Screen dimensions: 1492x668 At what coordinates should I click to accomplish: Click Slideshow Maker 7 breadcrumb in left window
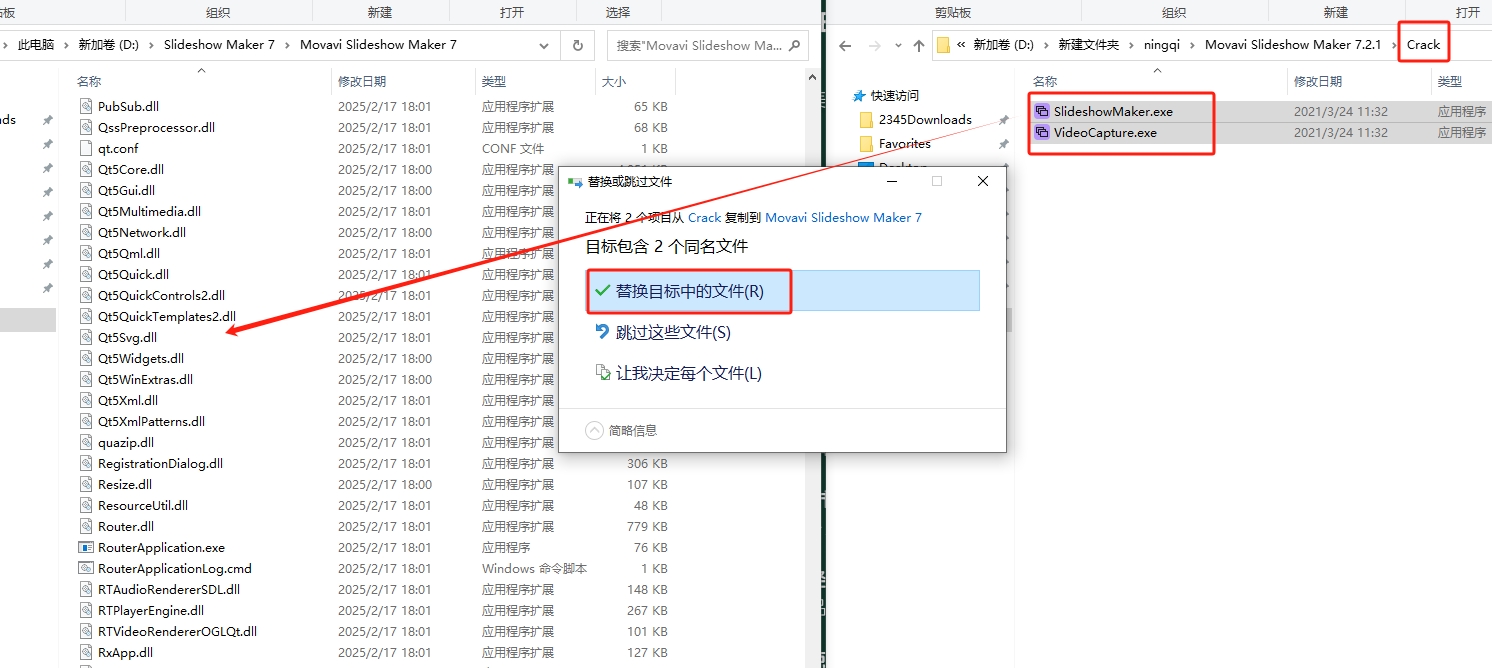click(219, 45)
